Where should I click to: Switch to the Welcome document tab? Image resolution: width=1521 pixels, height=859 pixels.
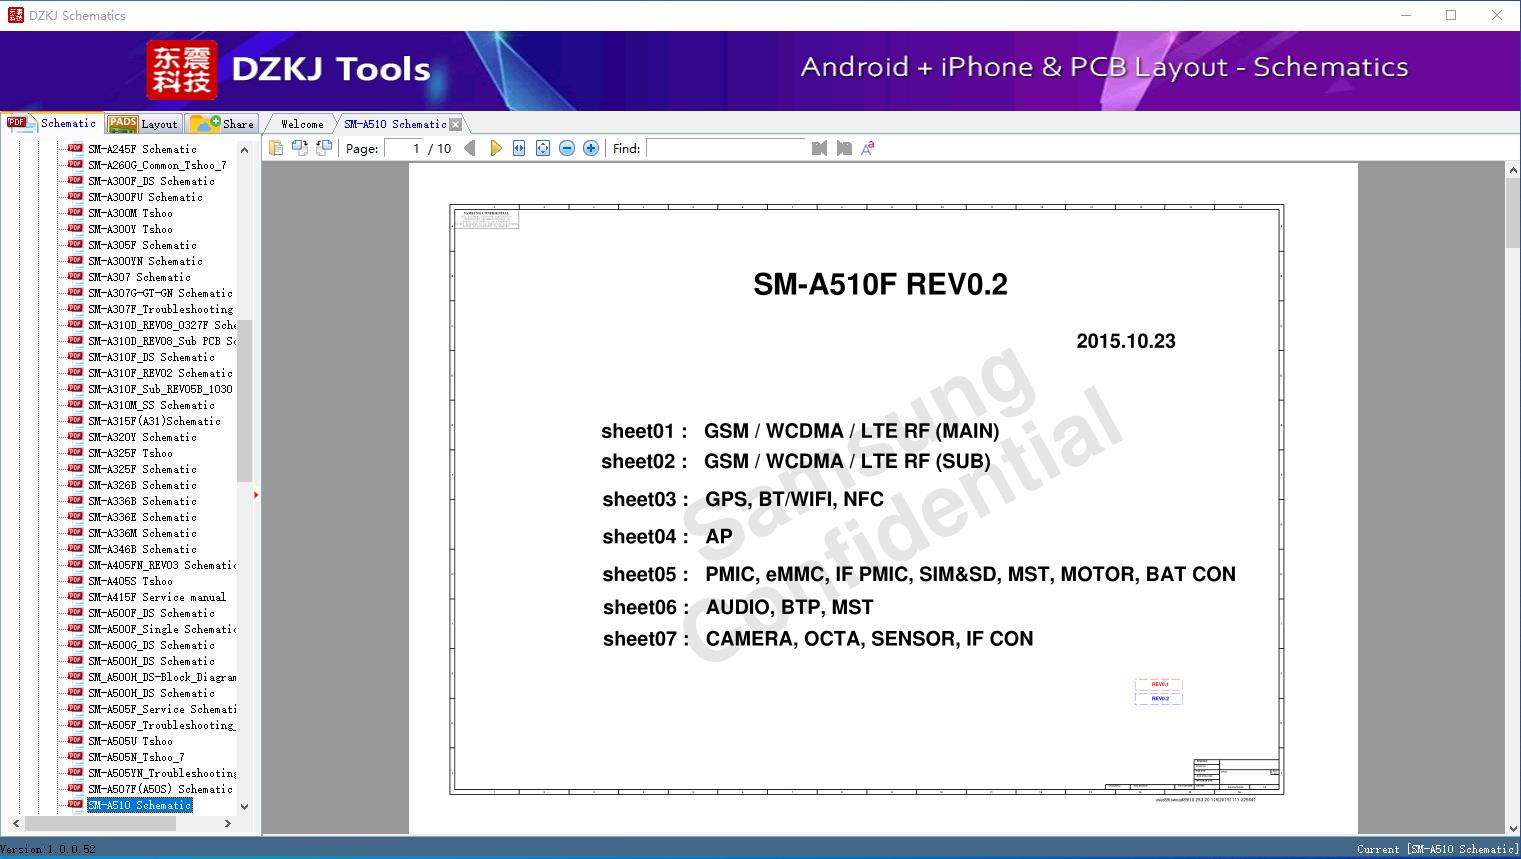302,124
